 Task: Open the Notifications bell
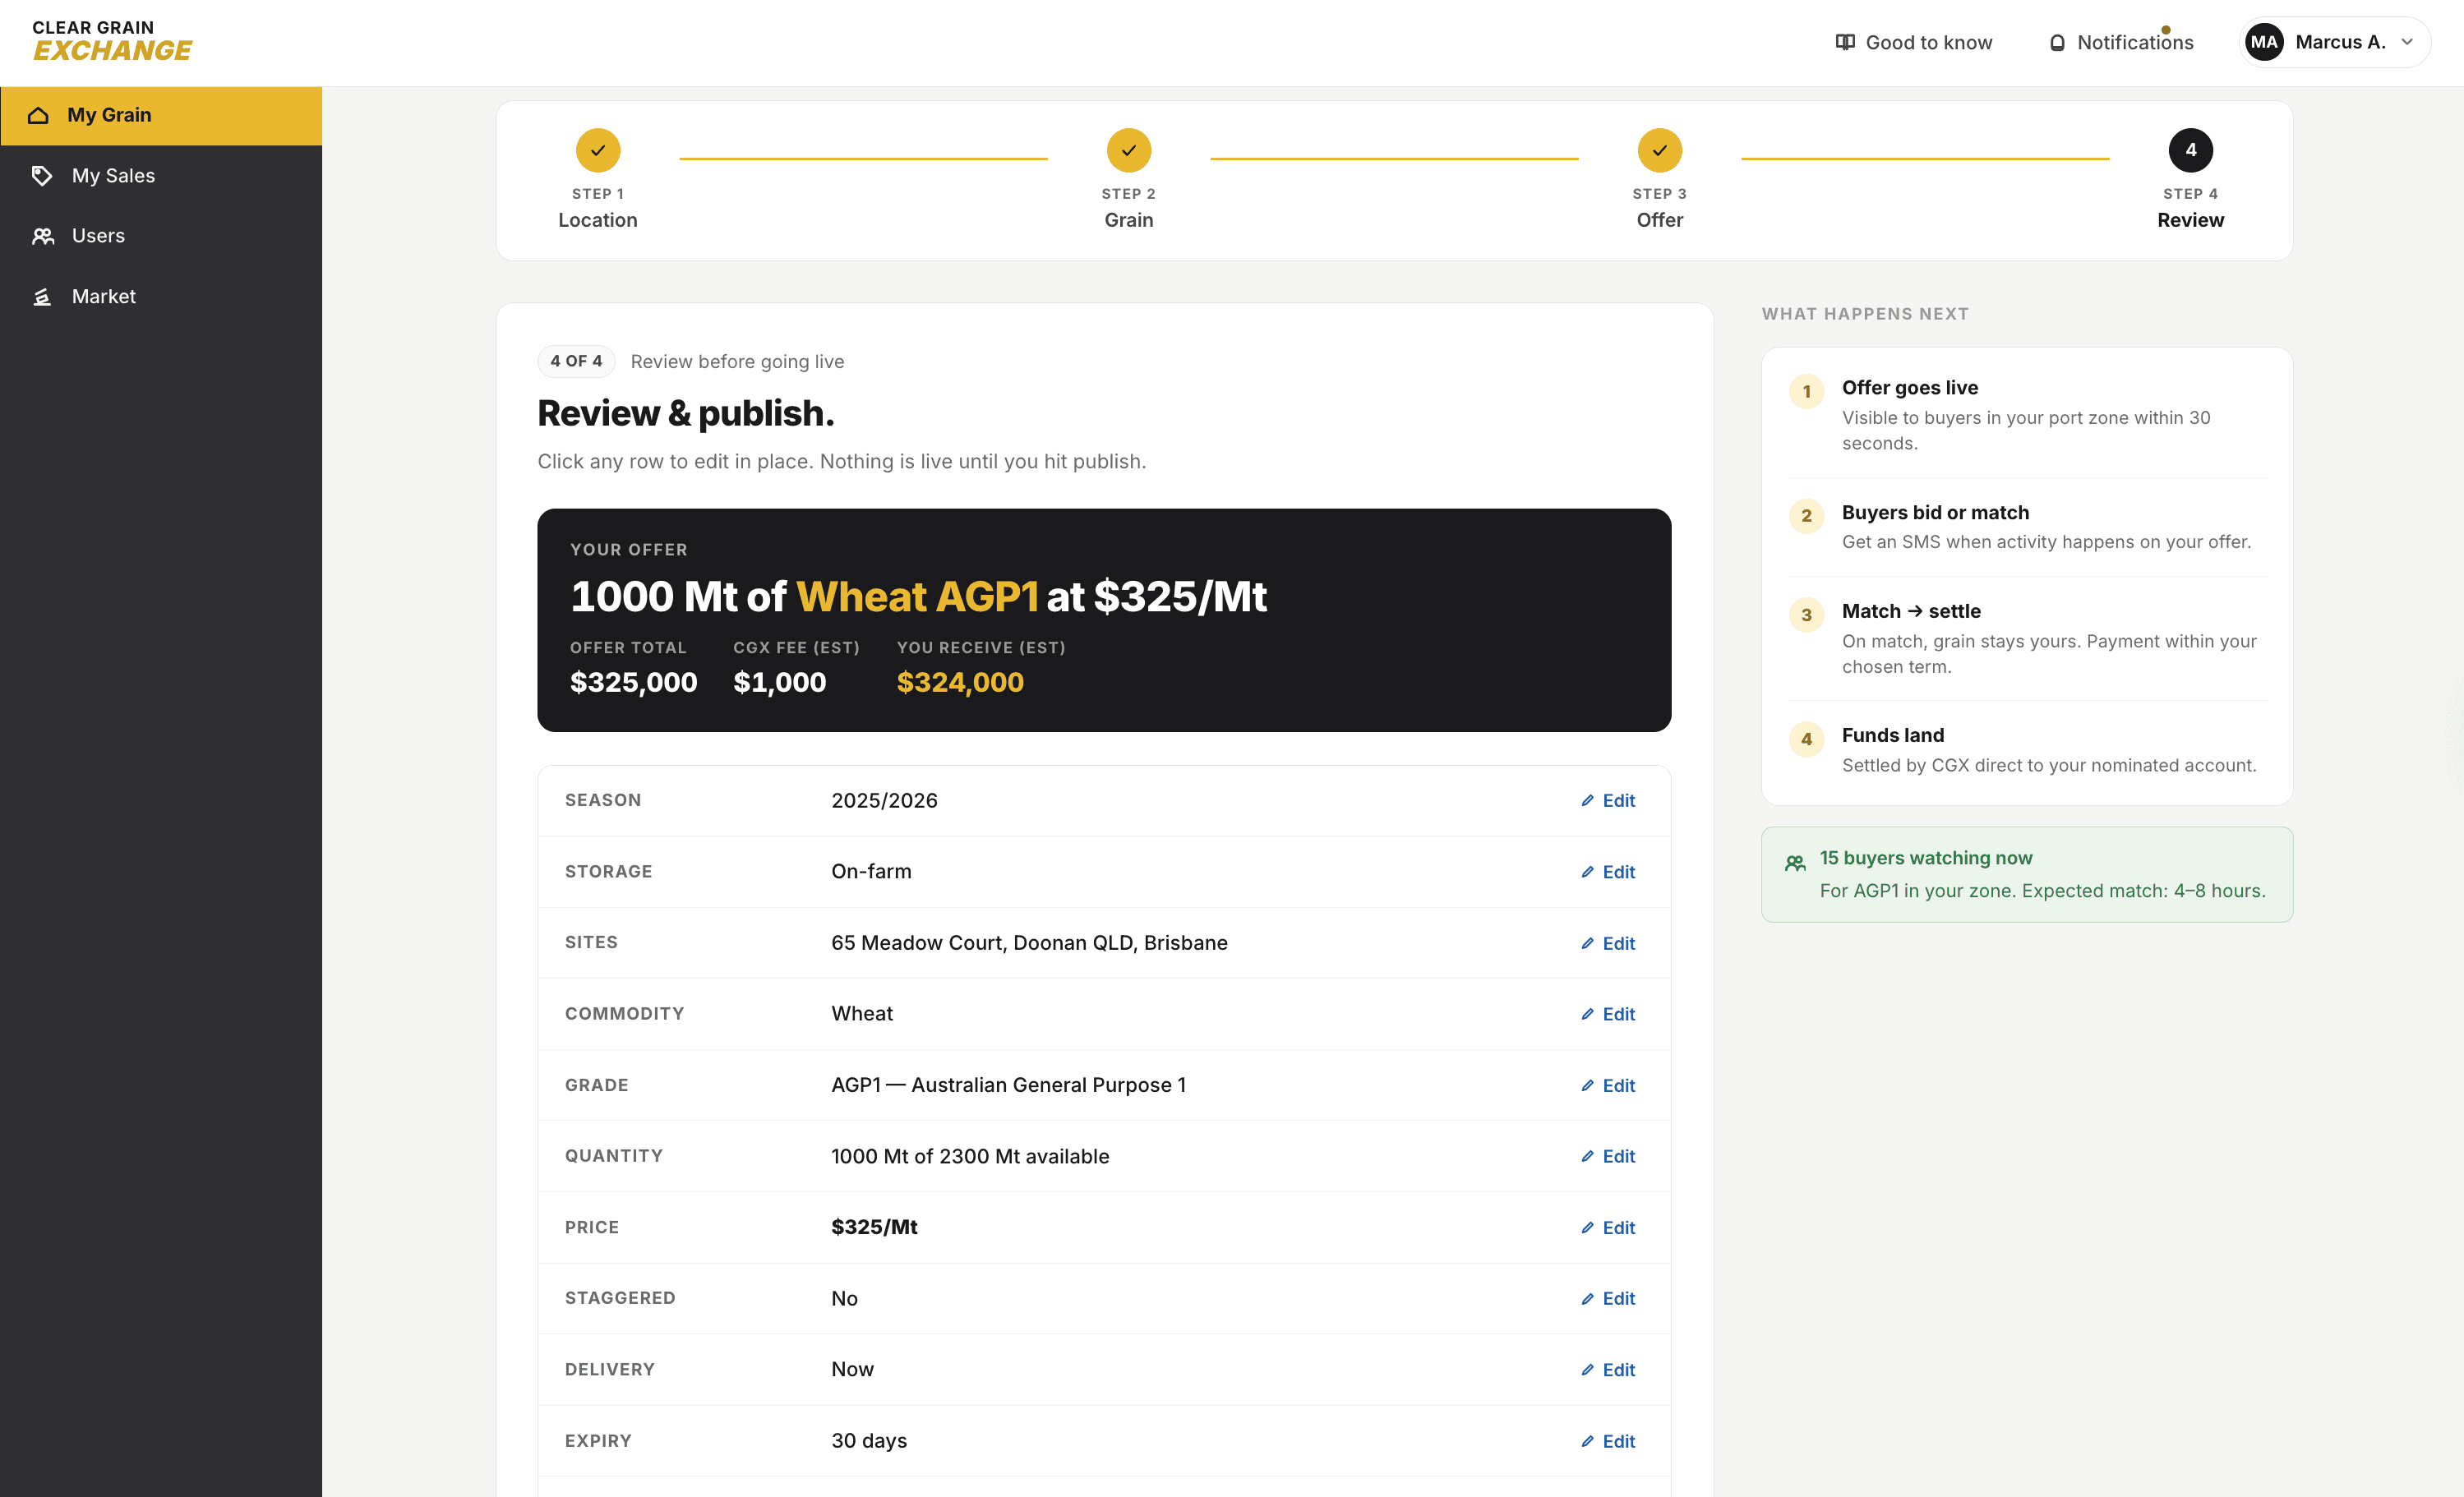coord(2057,42)
